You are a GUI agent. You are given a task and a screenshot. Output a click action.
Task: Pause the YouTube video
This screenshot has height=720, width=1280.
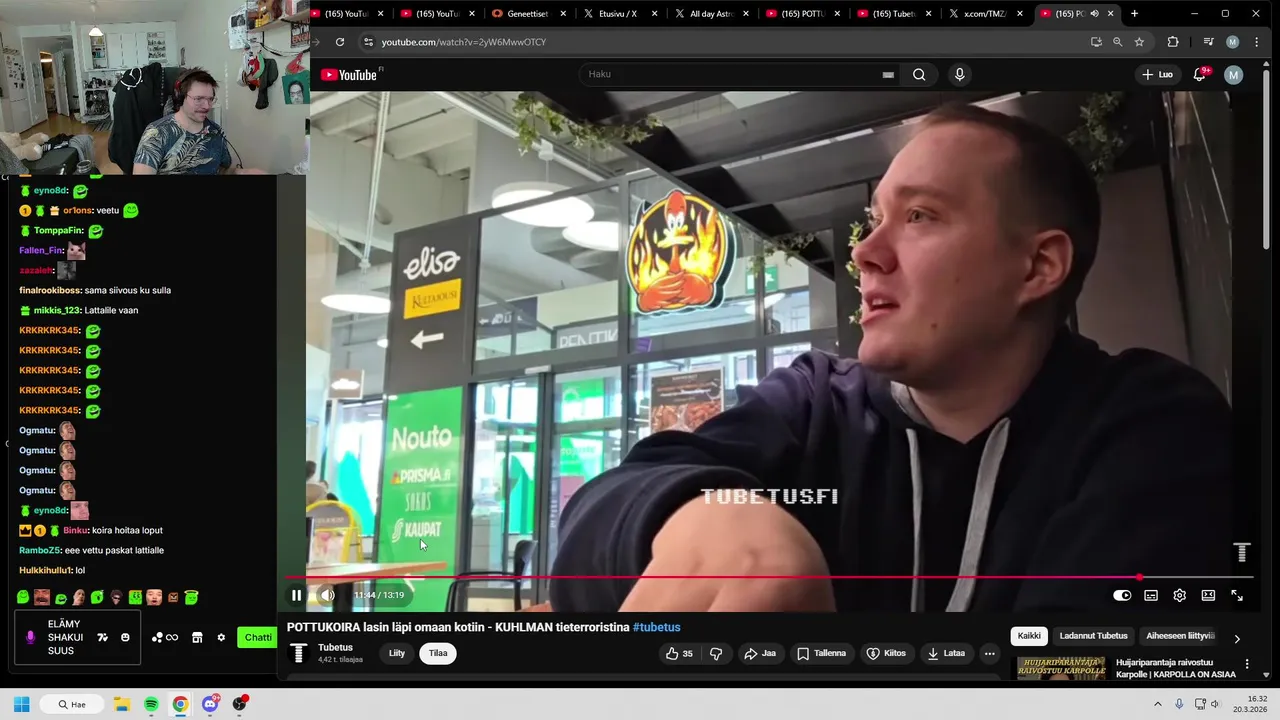coord(296,595)
